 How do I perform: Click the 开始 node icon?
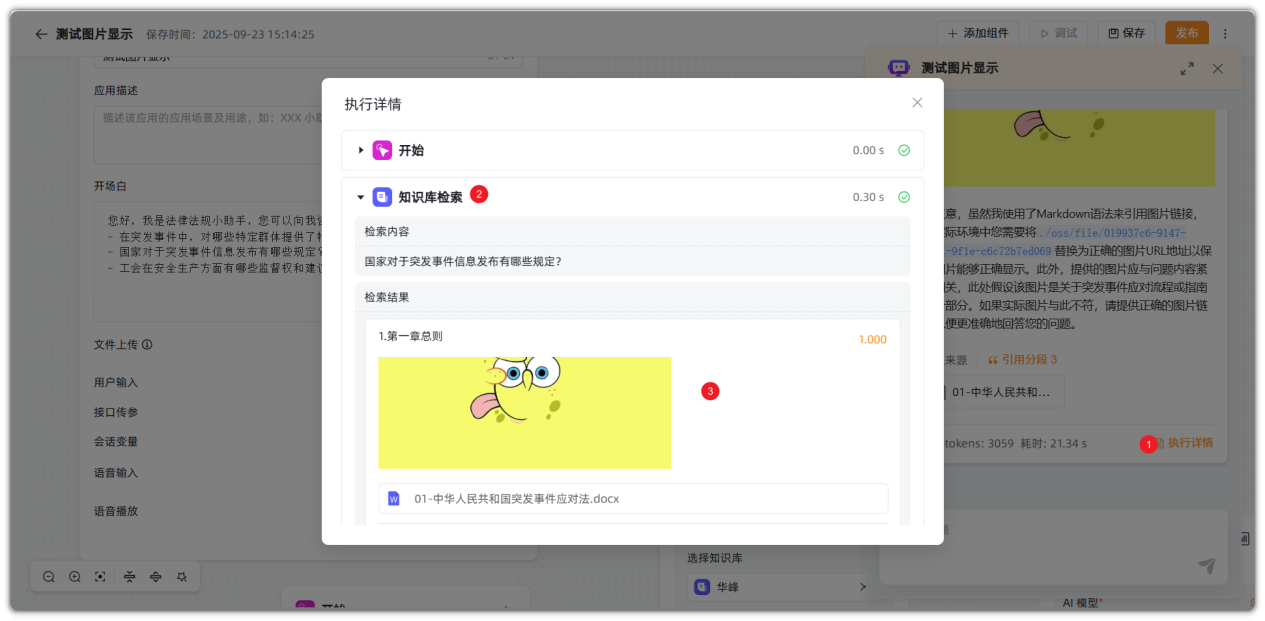[382, 151]
